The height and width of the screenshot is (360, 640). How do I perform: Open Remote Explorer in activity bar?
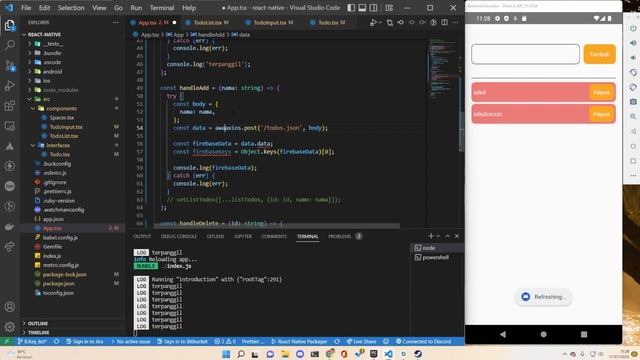[9, 126]
